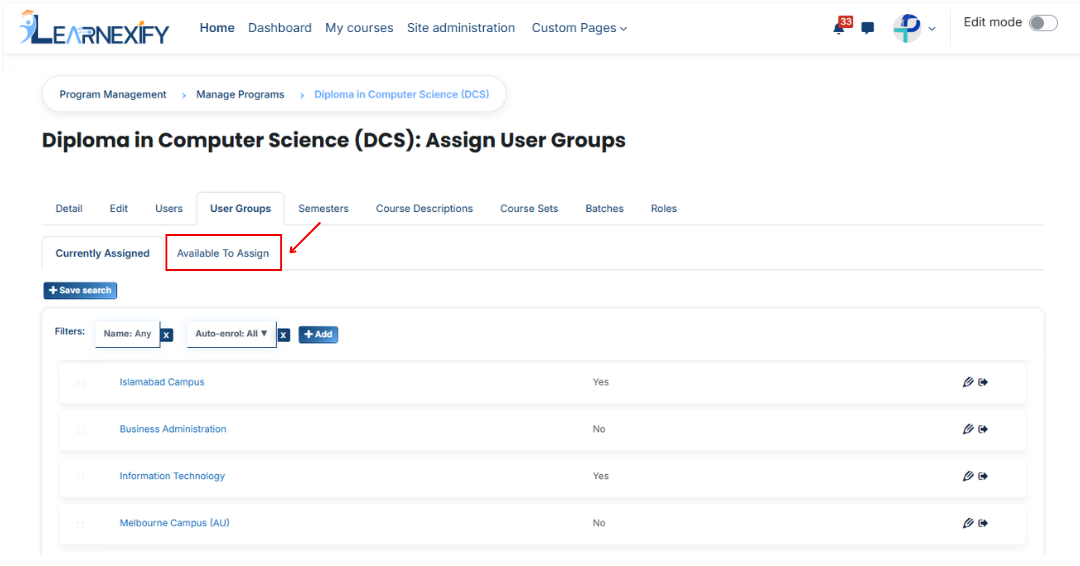Viewport: 1080px width, 566px height.
Task: Open Dashboard in the top navigation
Action: point(280,28)
